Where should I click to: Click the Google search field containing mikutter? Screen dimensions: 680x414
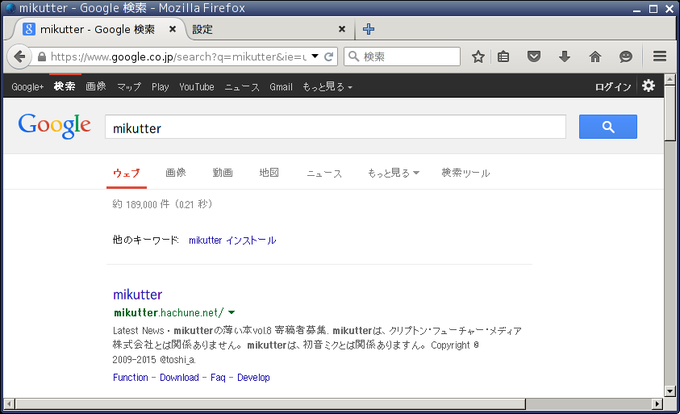[x=335, y=127]
